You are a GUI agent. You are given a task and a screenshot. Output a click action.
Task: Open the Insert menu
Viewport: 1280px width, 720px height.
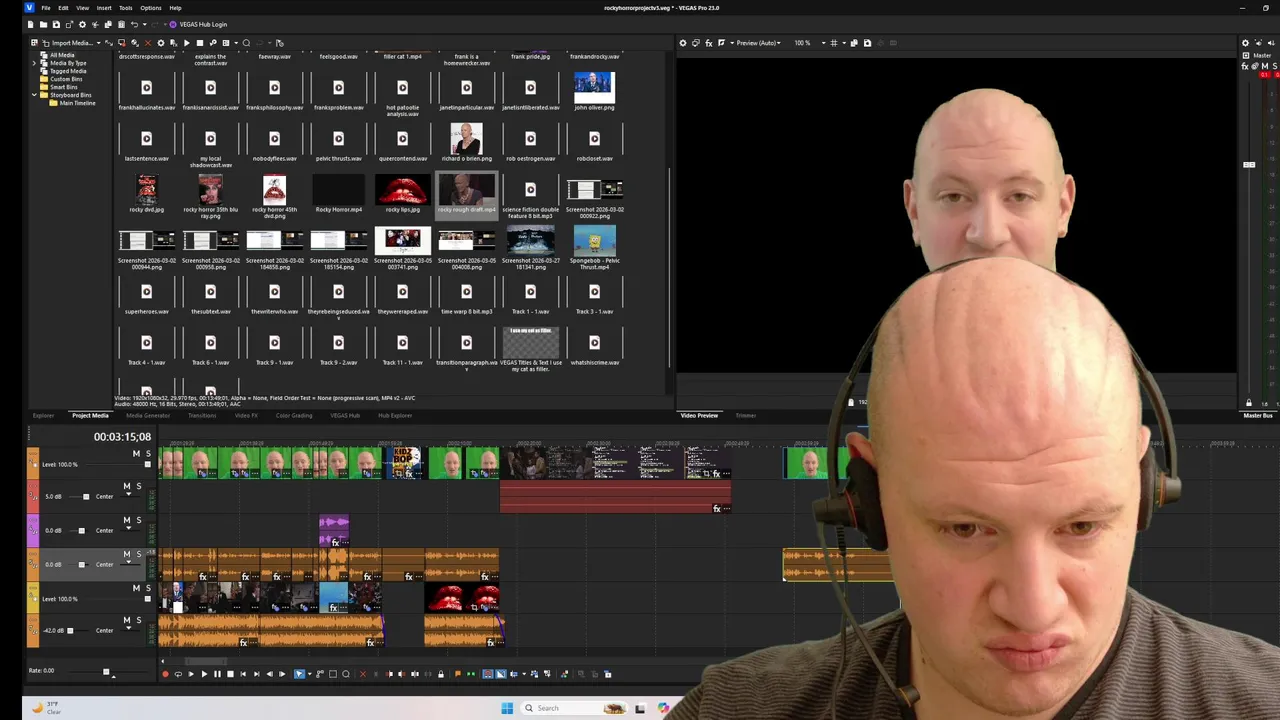click(x=104, y=8)
